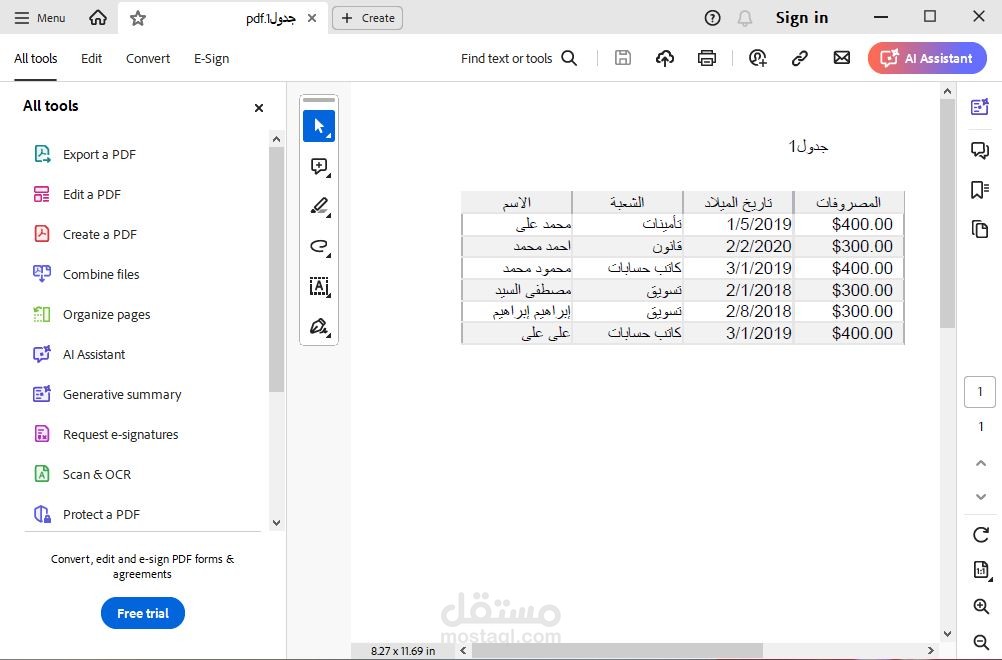The width and height of the screenshot is (1002, 660).
Task: Print the document with the printer icon
Action: coord(707,58)
